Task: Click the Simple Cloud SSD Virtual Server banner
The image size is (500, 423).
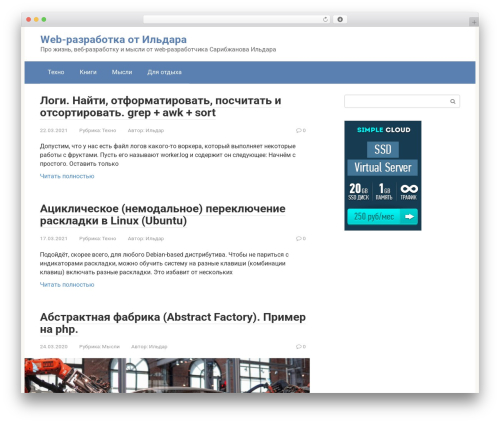Action: [383, 176]
